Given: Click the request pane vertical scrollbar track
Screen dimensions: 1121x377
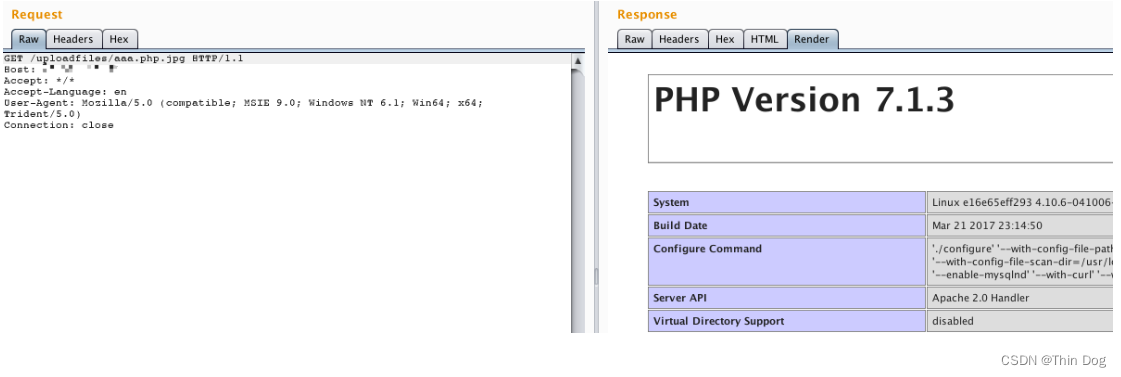Looking at the screenshot, I should tap(578, 200).
